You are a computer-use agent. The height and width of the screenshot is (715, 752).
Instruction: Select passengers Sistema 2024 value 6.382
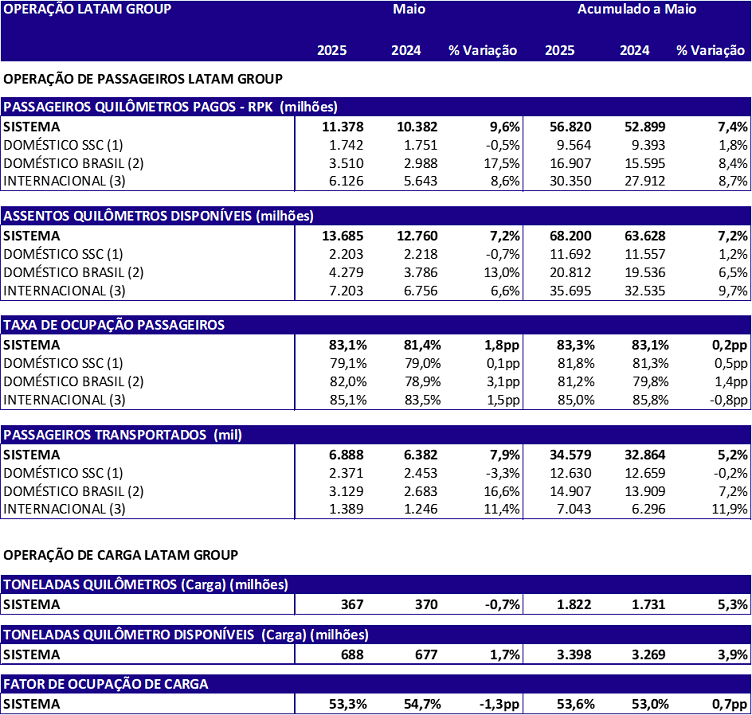tap(421, 455)
